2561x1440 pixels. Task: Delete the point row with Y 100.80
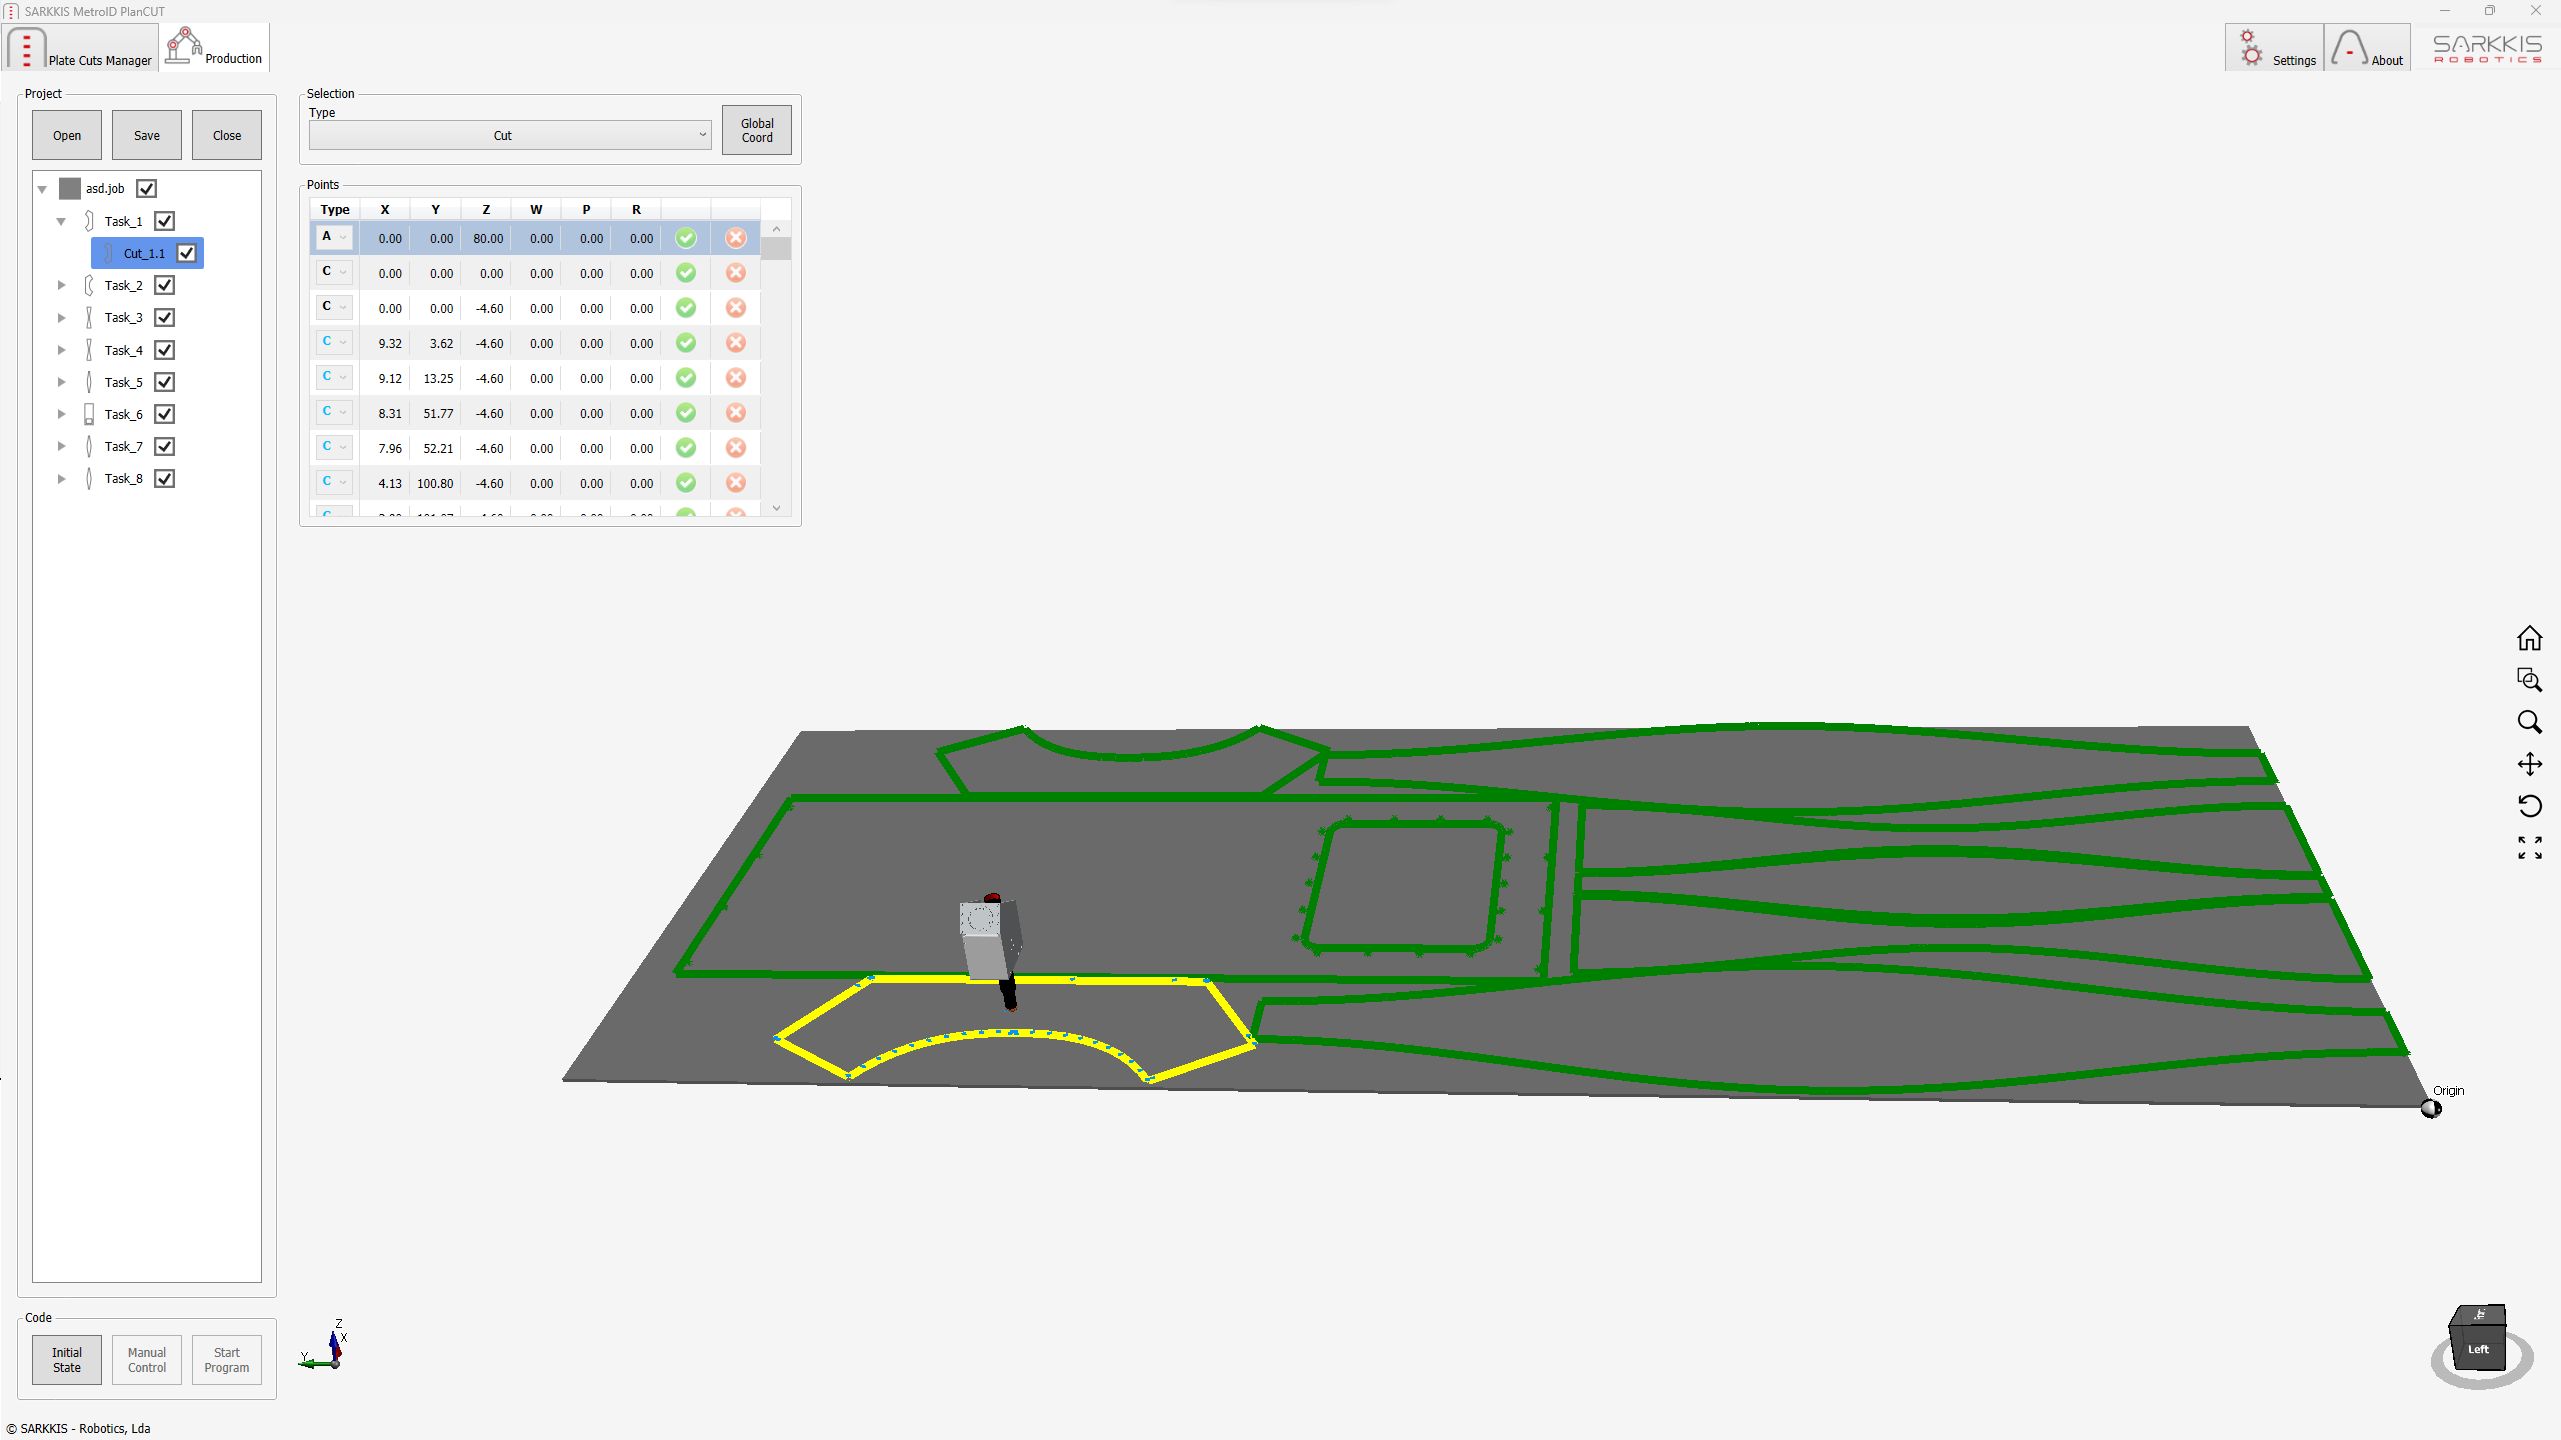(x=736, y=483)
